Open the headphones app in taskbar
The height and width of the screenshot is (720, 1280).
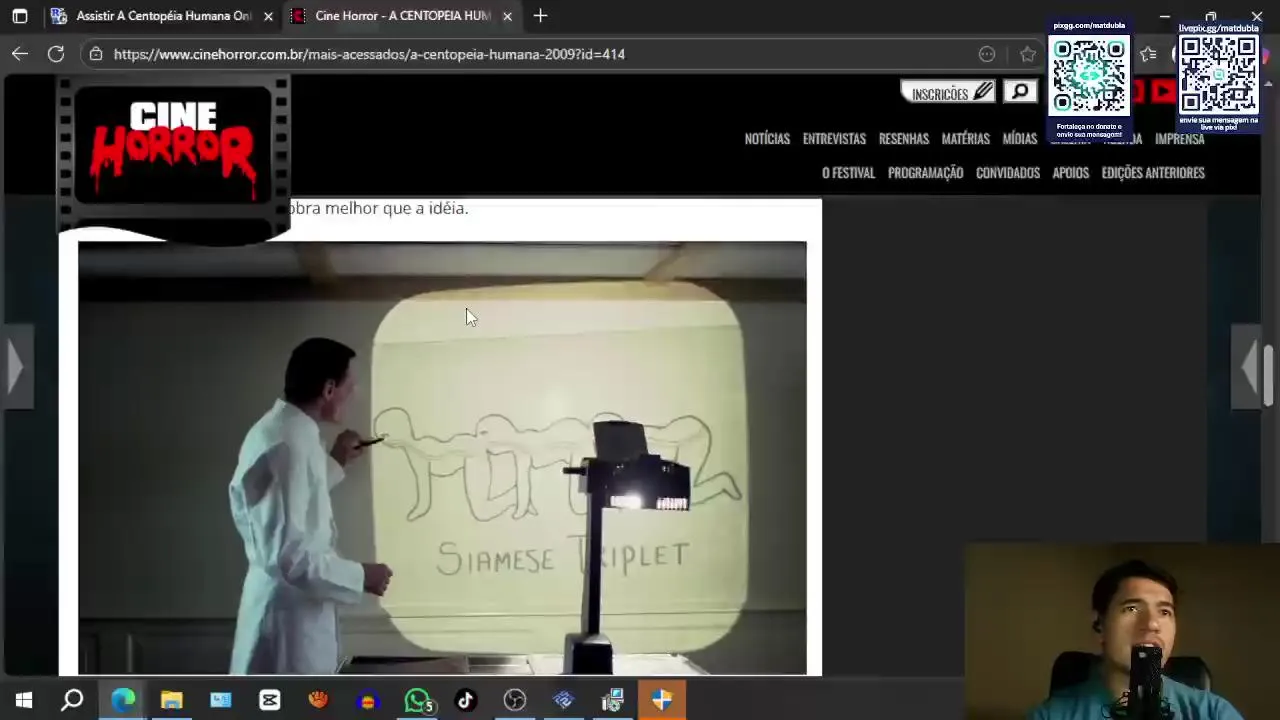point(368,700)
